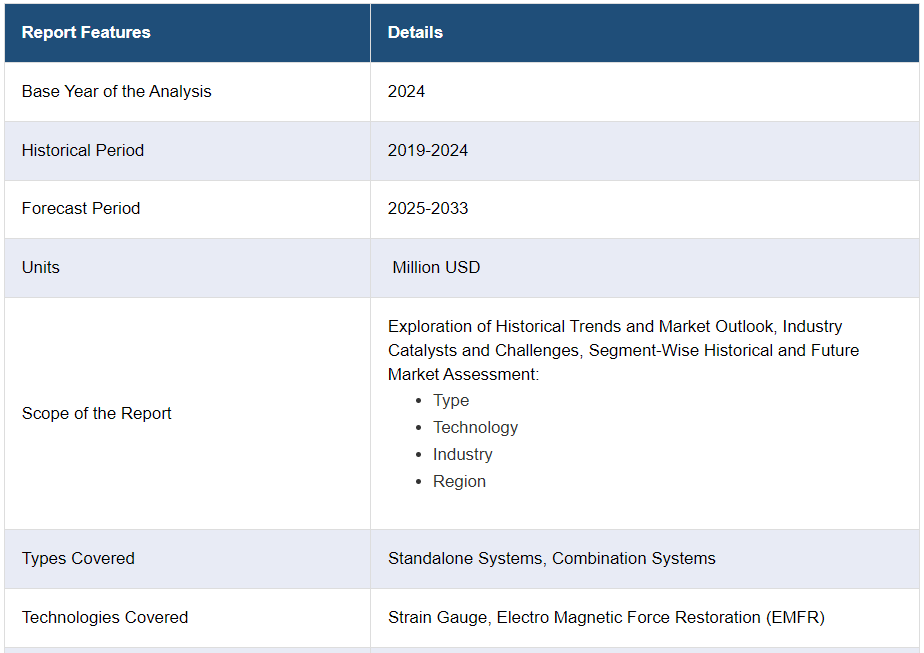Click the '2019-2024' value
This screenshot has width=924, height=653.
pyautogui.click(x=428, y=150)
